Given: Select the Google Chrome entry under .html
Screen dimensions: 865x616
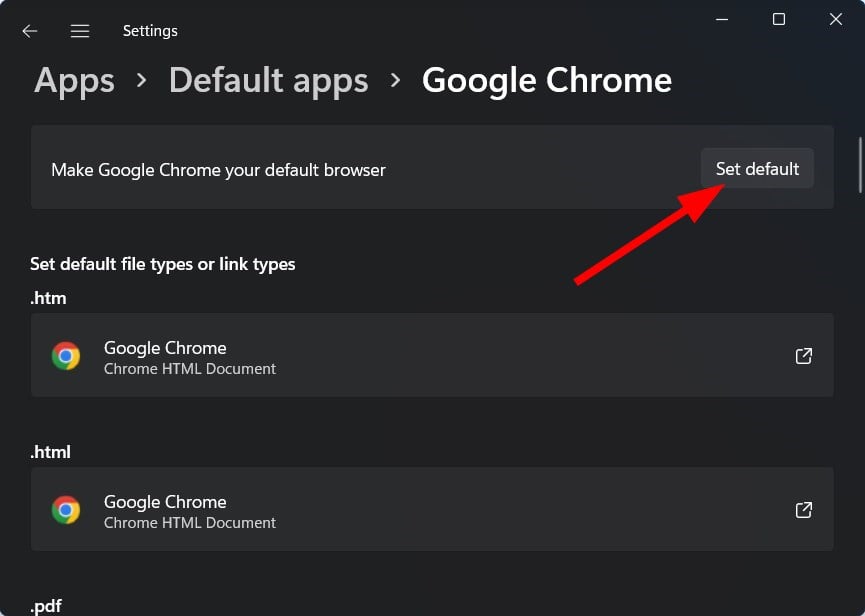Looking at the screenshot, I should pyautogui.click(x=432, y=509).
